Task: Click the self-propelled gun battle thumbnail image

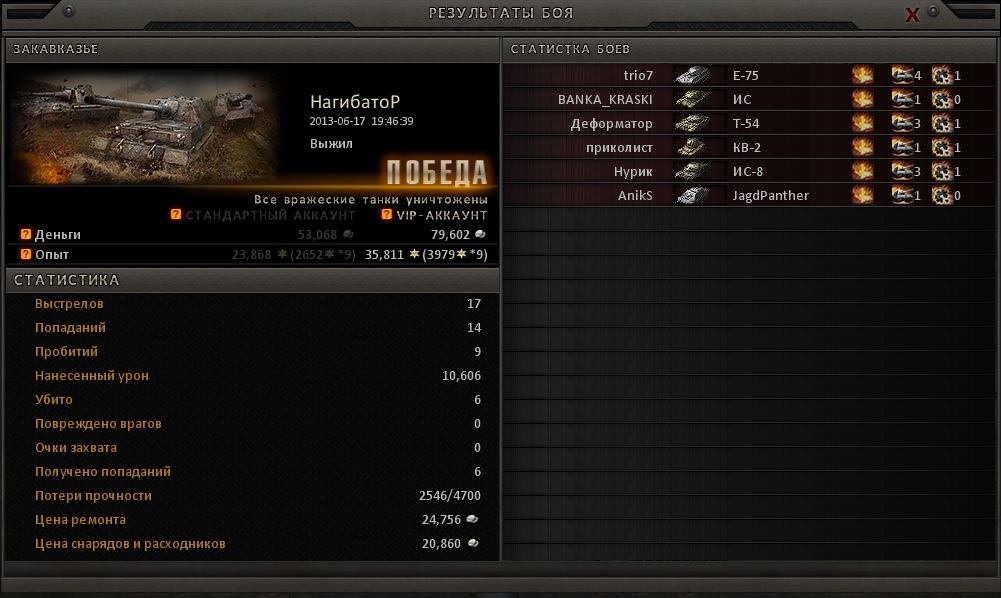Action: 144,126
